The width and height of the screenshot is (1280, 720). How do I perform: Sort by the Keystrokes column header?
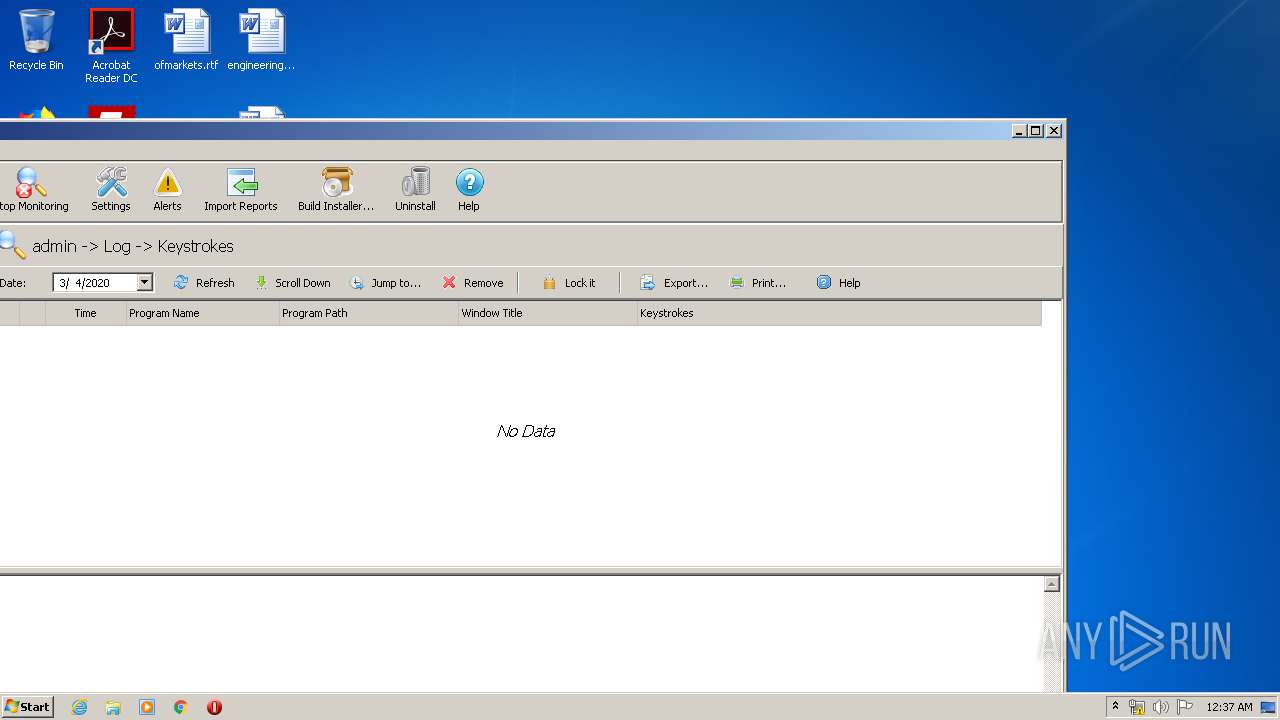[x=839, y=313]
